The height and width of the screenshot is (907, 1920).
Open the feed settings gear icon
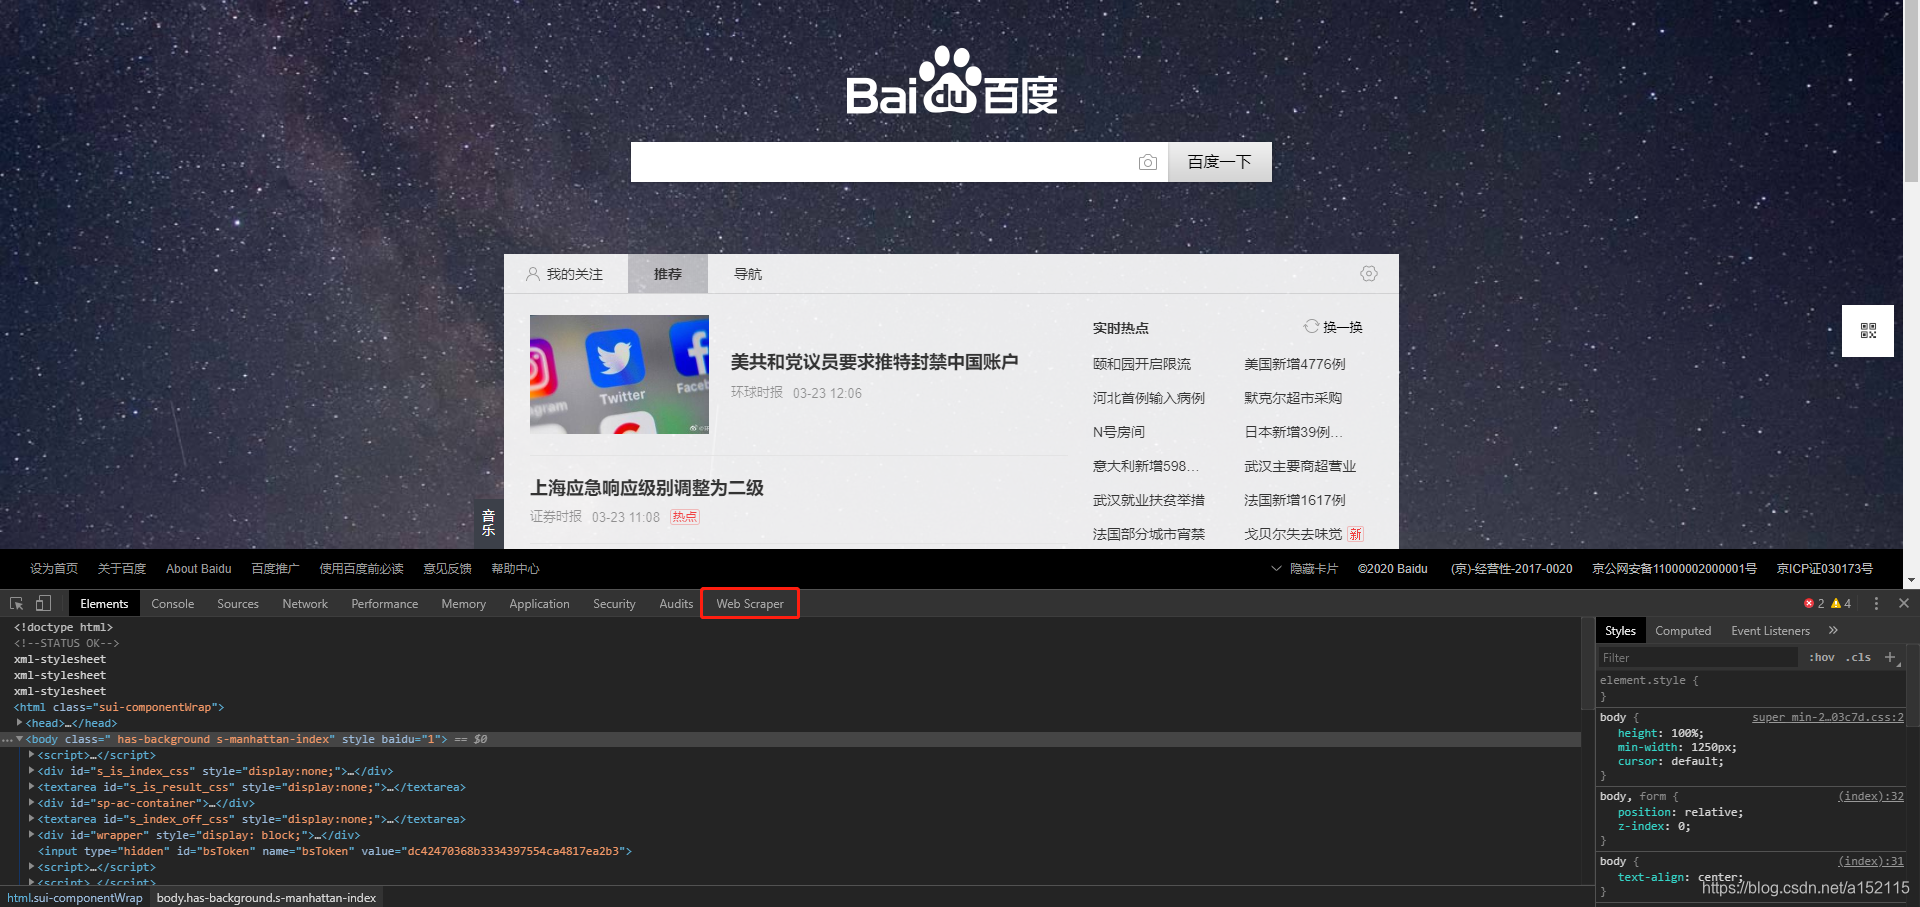pyautogui.click(x=1369, y=274)
